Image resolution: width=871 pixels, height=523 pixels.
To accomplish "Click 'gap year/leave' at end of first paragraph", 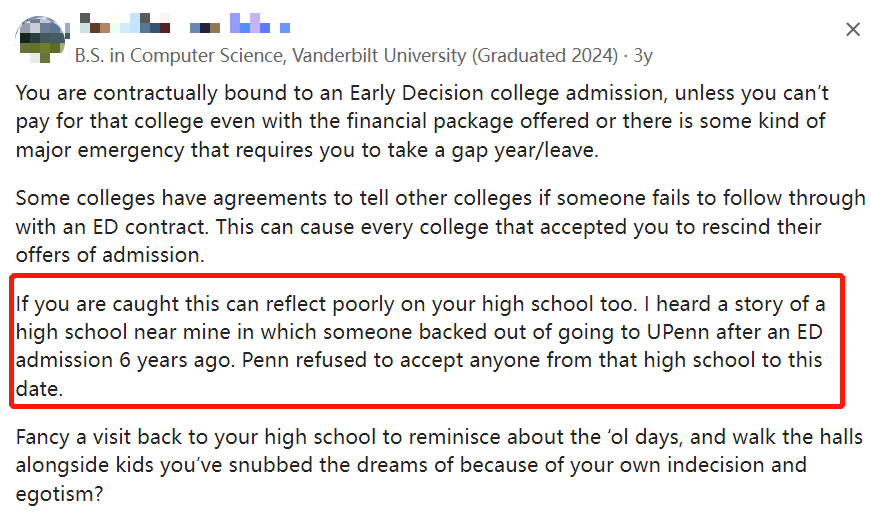I will [522, 150].
